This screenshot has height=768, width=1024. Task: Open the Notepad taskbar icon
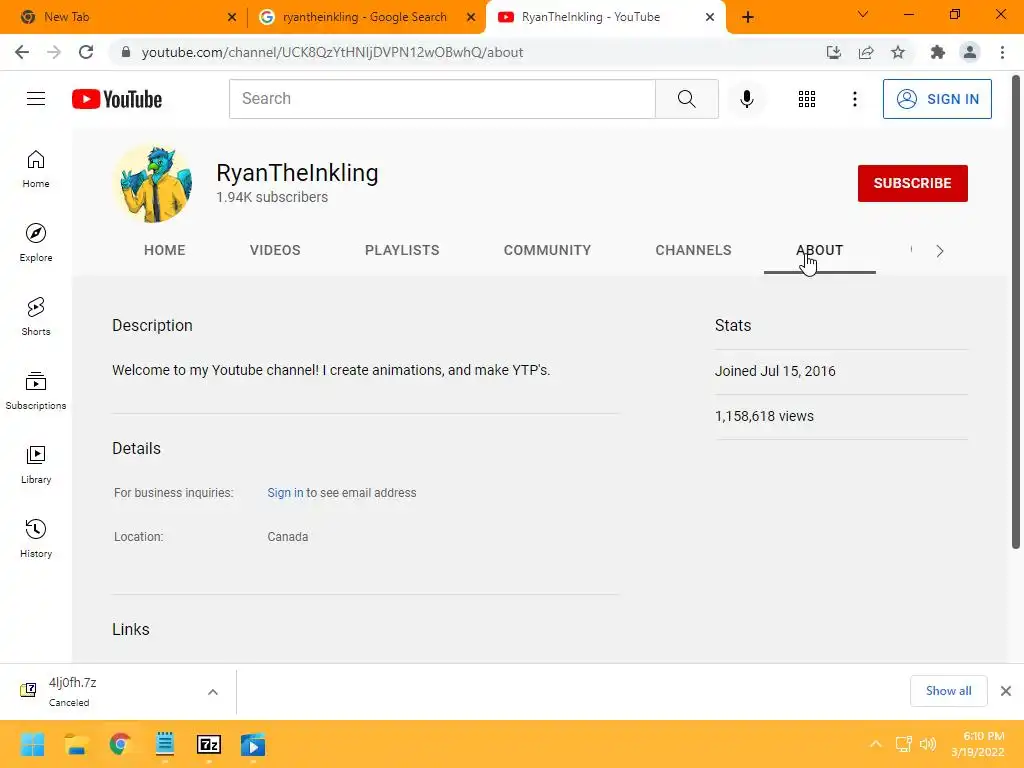coord(165,744)
